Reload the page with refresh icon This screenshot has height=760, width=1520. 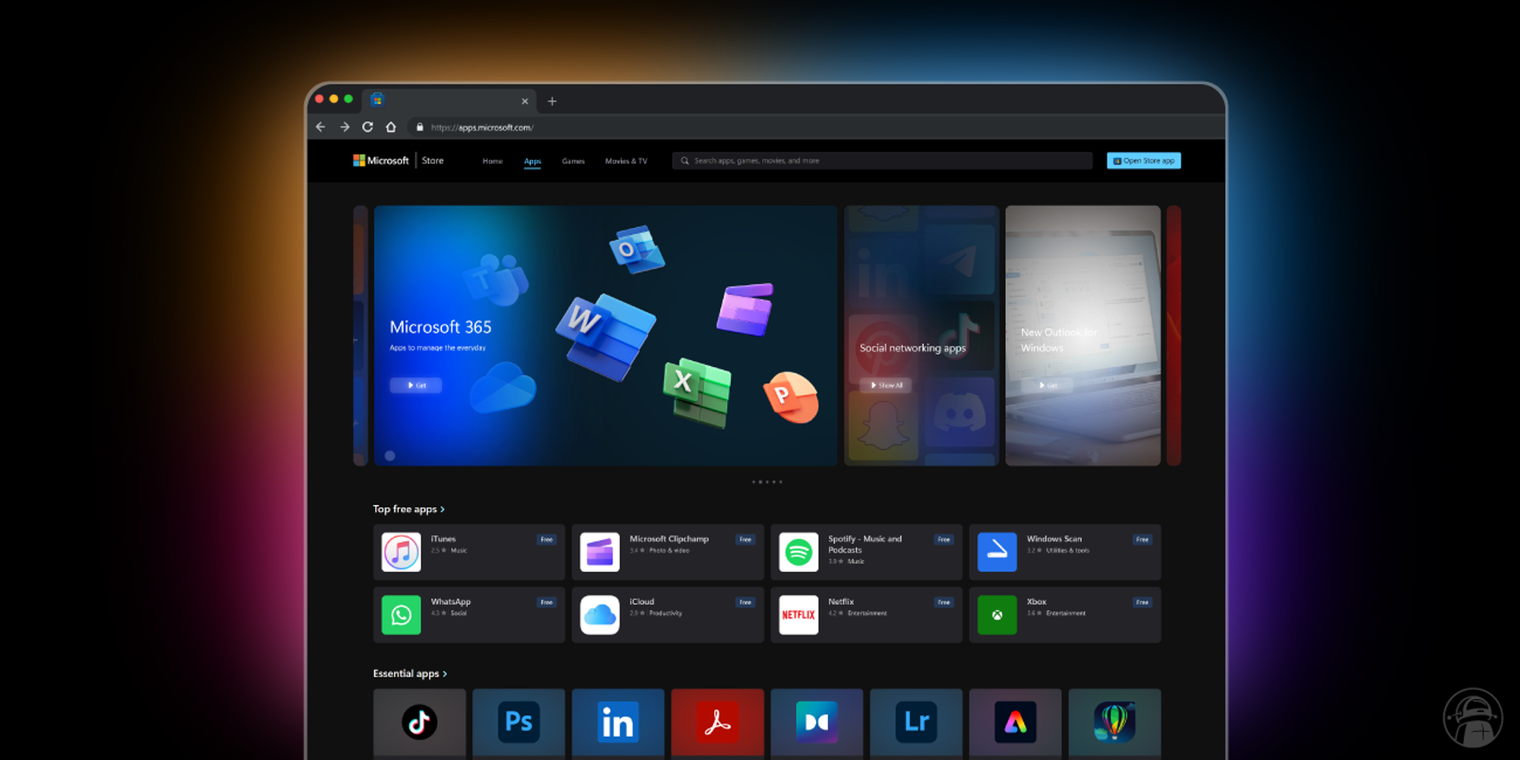[x=367, y=127]
